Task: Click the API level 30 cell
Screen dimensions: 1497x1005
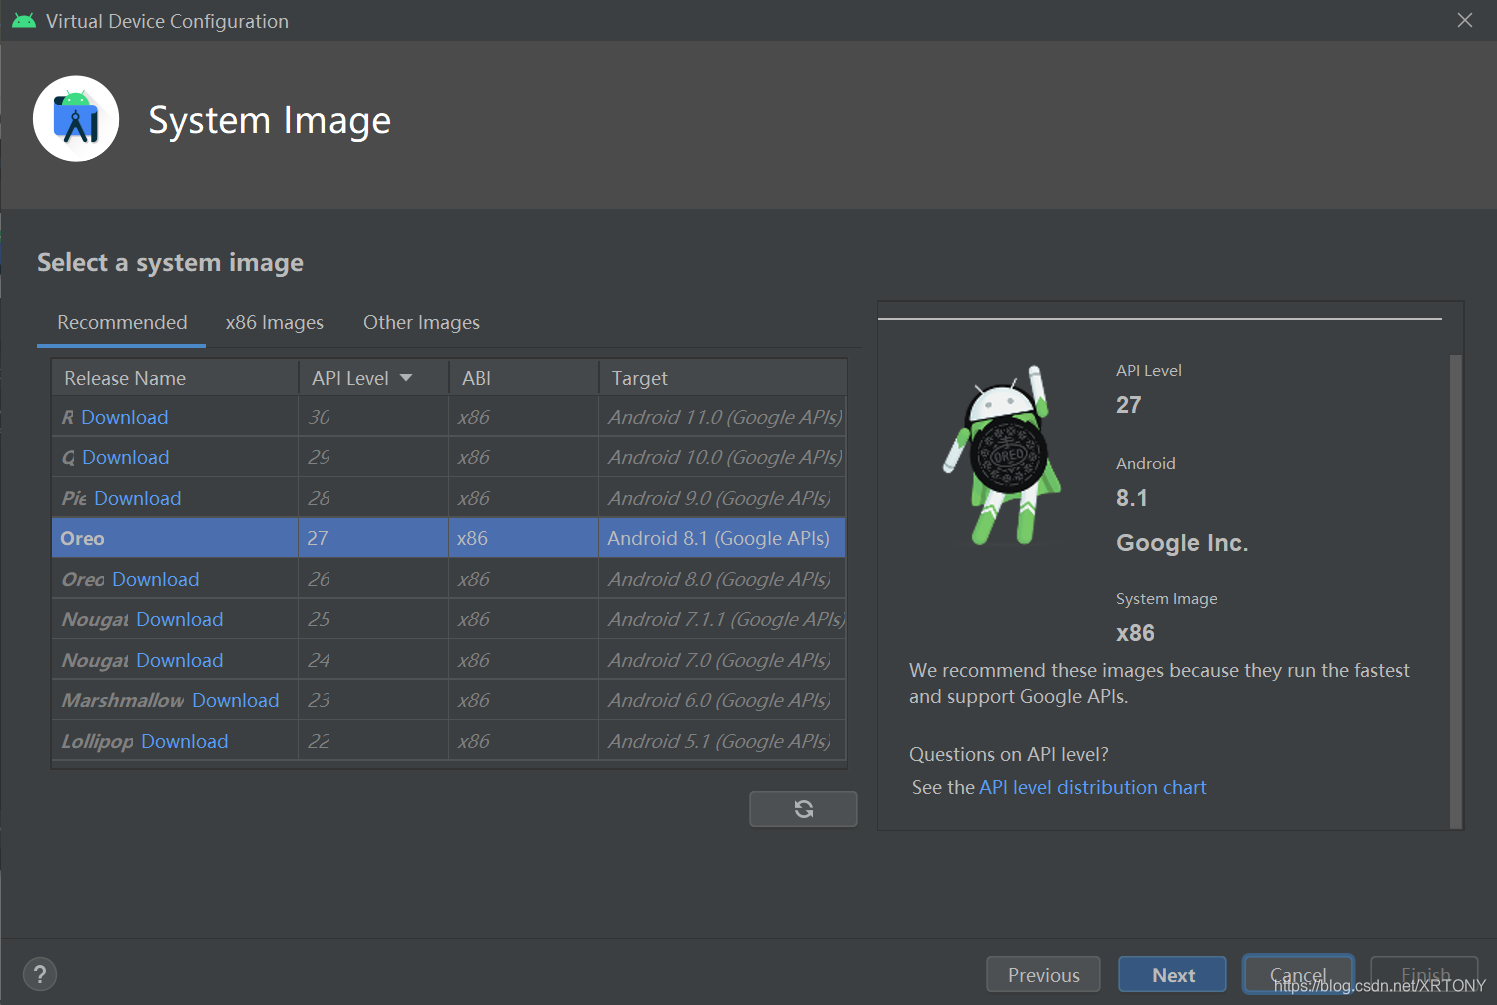Action: (x=374, y=417)
